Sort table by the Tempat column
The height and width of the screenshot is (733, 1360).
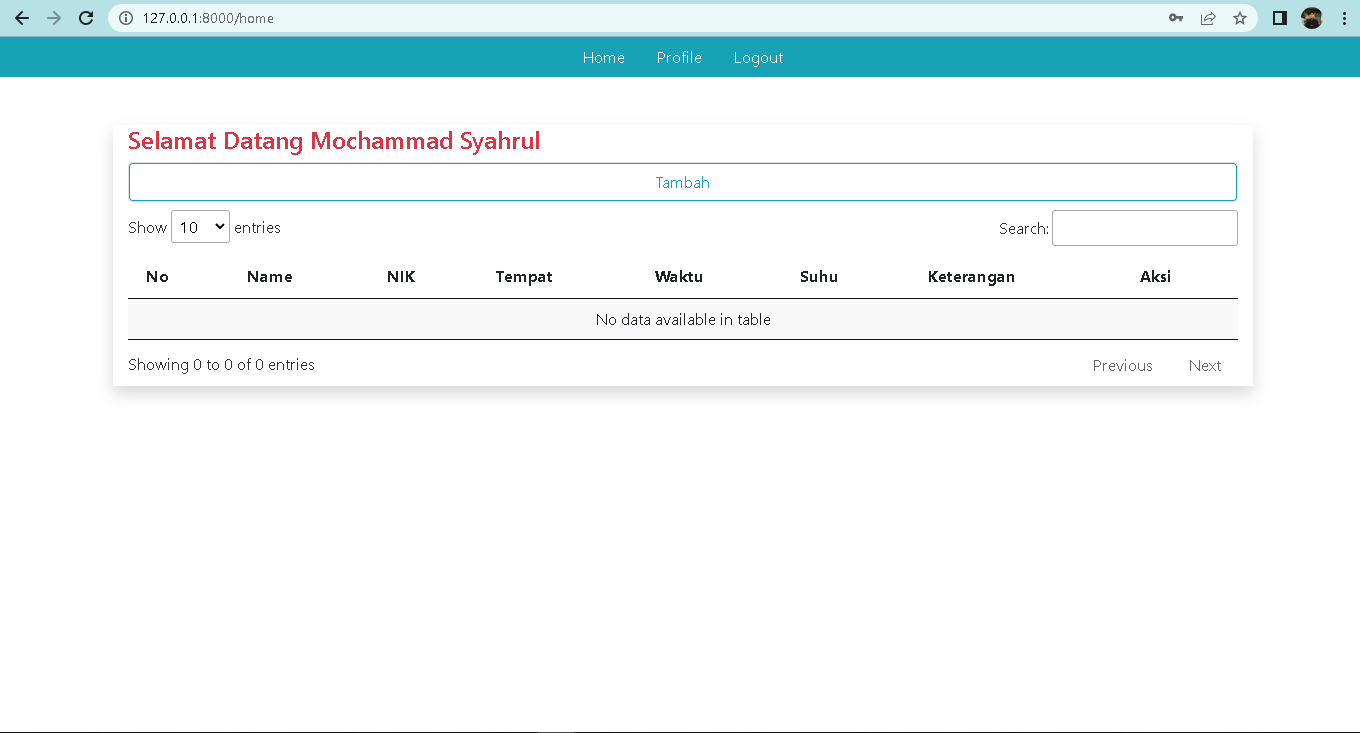(x=524, y=277)
